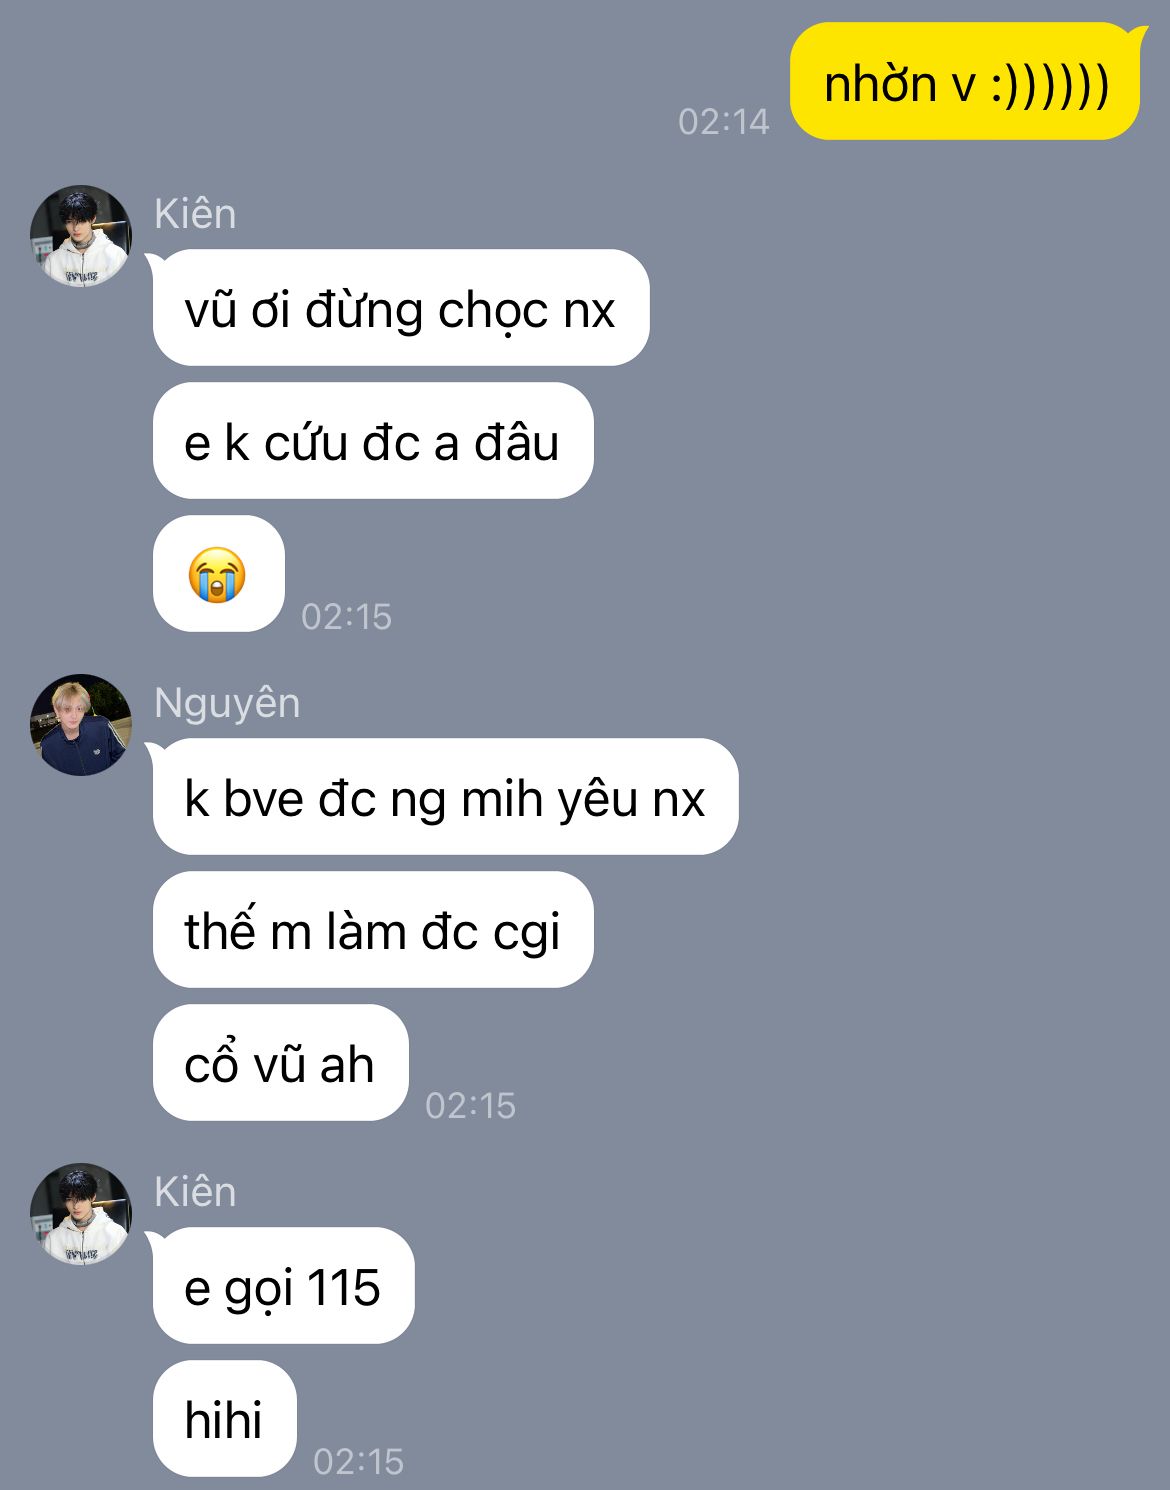Tap the yellow 'nhờn v :))))))' bubble
Image resolution: width=1170 pixels, height=1490 pixels.
965,82
